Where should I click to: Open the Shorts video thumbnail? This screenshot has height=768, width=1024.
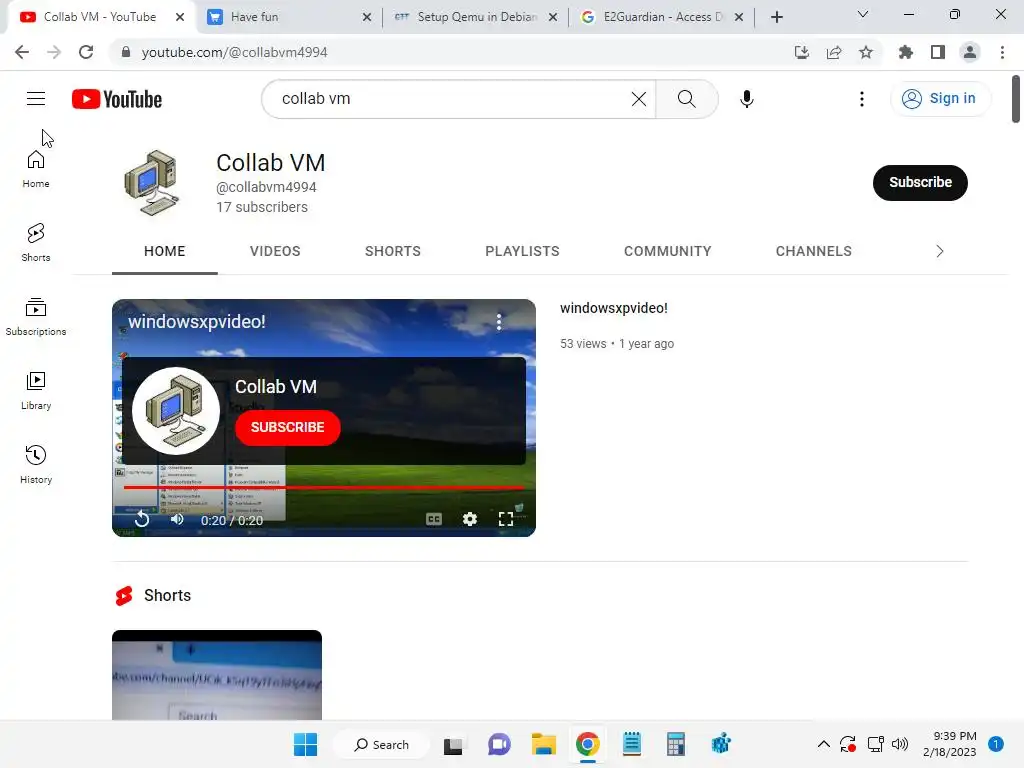pos(217,675)
